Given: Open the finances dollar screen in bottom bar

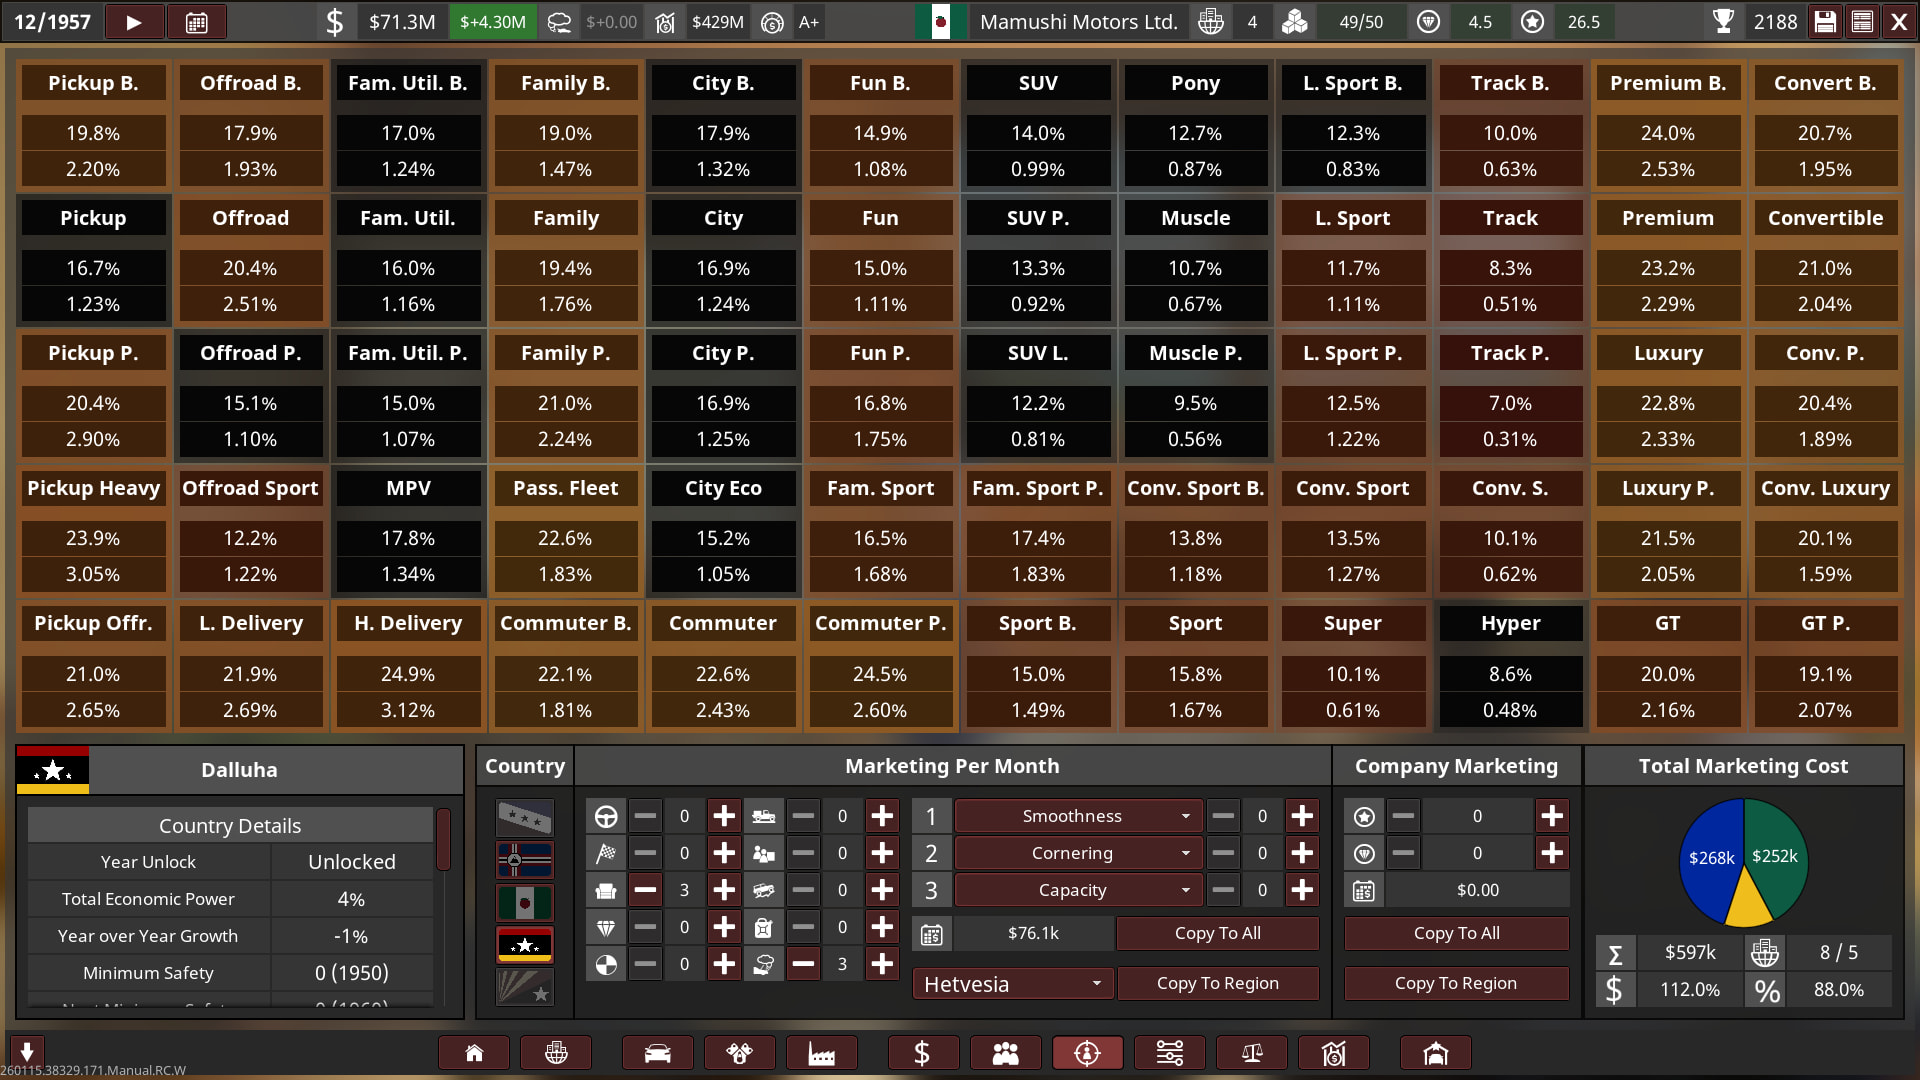Looking at the screenshot, I should (922, 1053).
